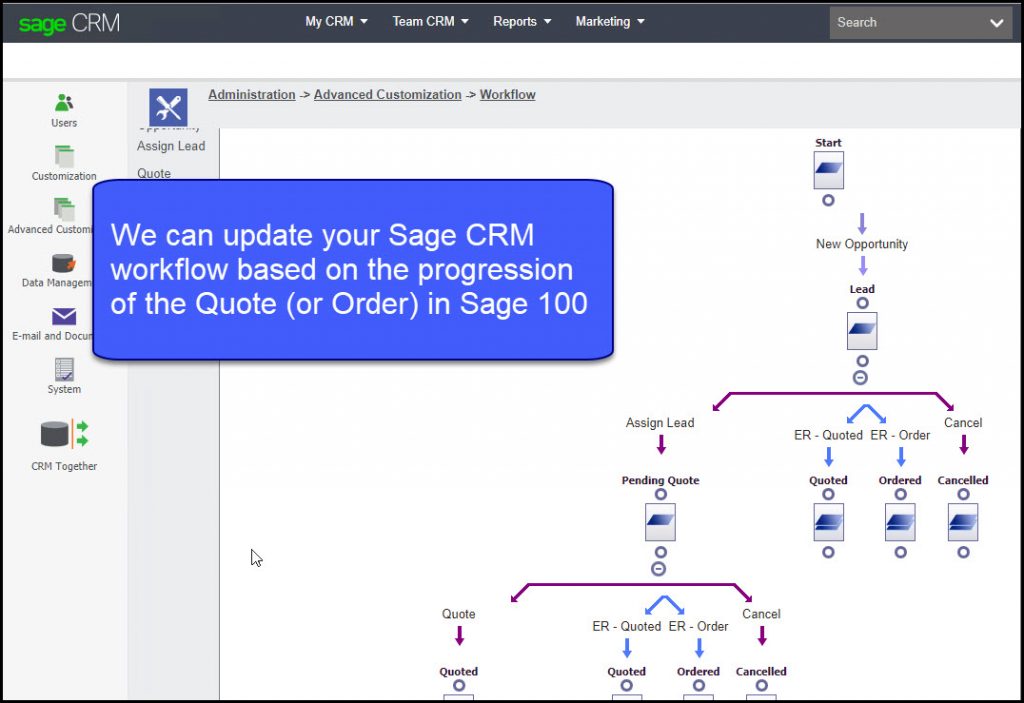
Task: Select the Start state icon
Action: pos(828,171)
